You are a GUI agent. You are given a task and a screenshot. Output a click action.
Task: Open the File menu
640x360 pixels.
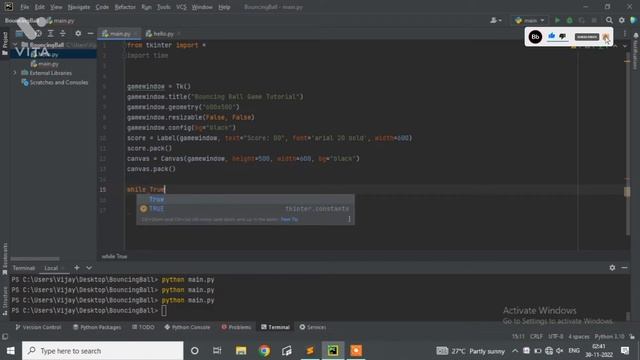click(24, 7)
